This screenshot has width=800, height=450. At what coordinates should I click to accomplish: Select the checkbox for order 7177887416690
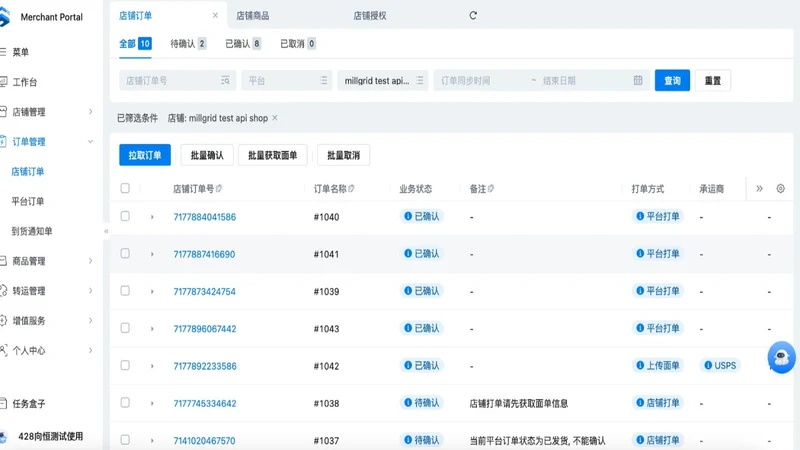[x=125, y=254]
